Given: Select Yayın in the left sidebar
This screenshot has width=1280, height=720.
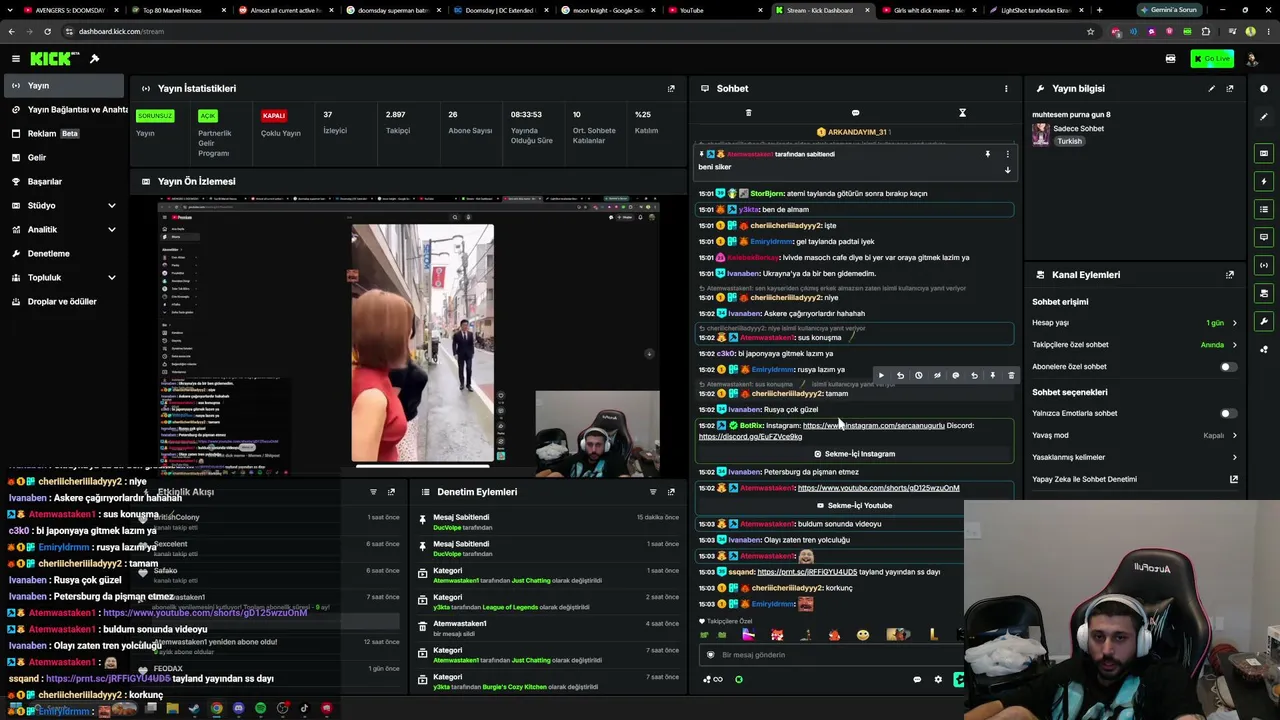Looking at the screenshot, I should [62, 86].
